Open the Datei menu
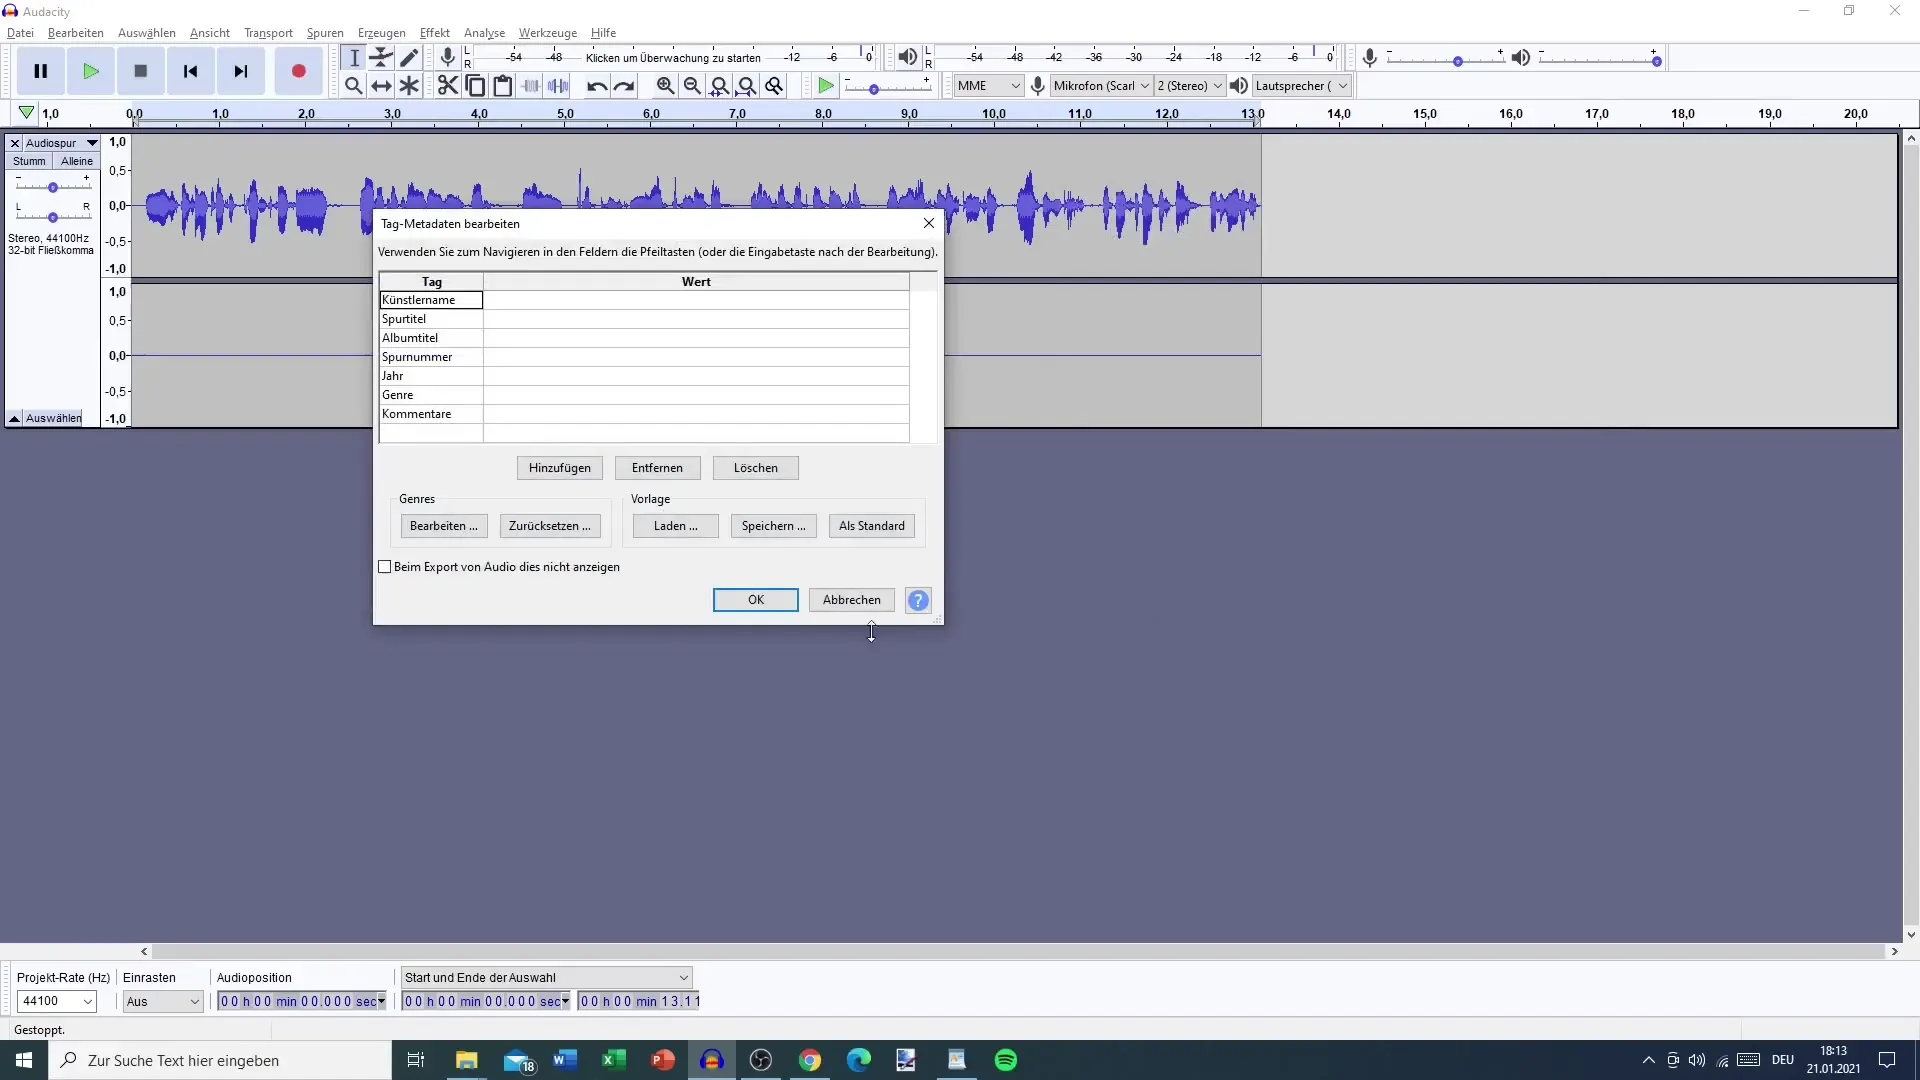 coord(20,33)
